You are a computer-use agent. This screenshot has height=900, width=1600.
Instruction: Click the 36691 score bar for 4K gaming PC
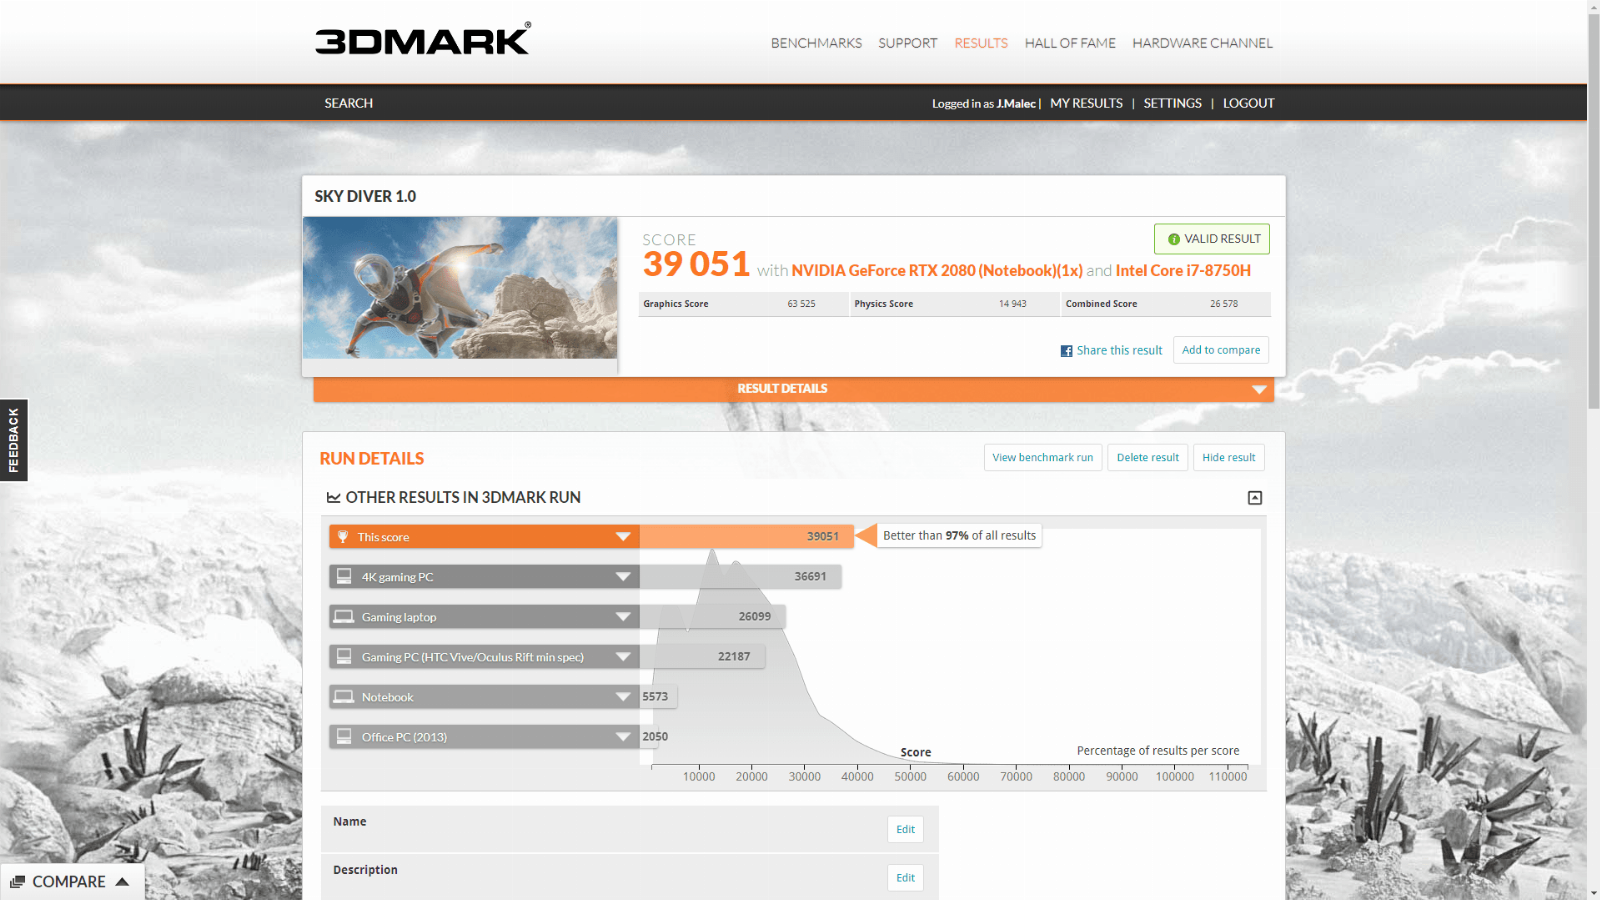740,577
